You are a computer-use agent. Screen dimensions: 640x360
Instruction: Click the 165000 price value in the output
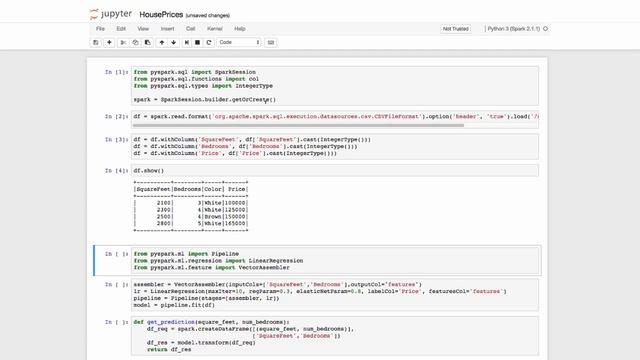[235, 224]
